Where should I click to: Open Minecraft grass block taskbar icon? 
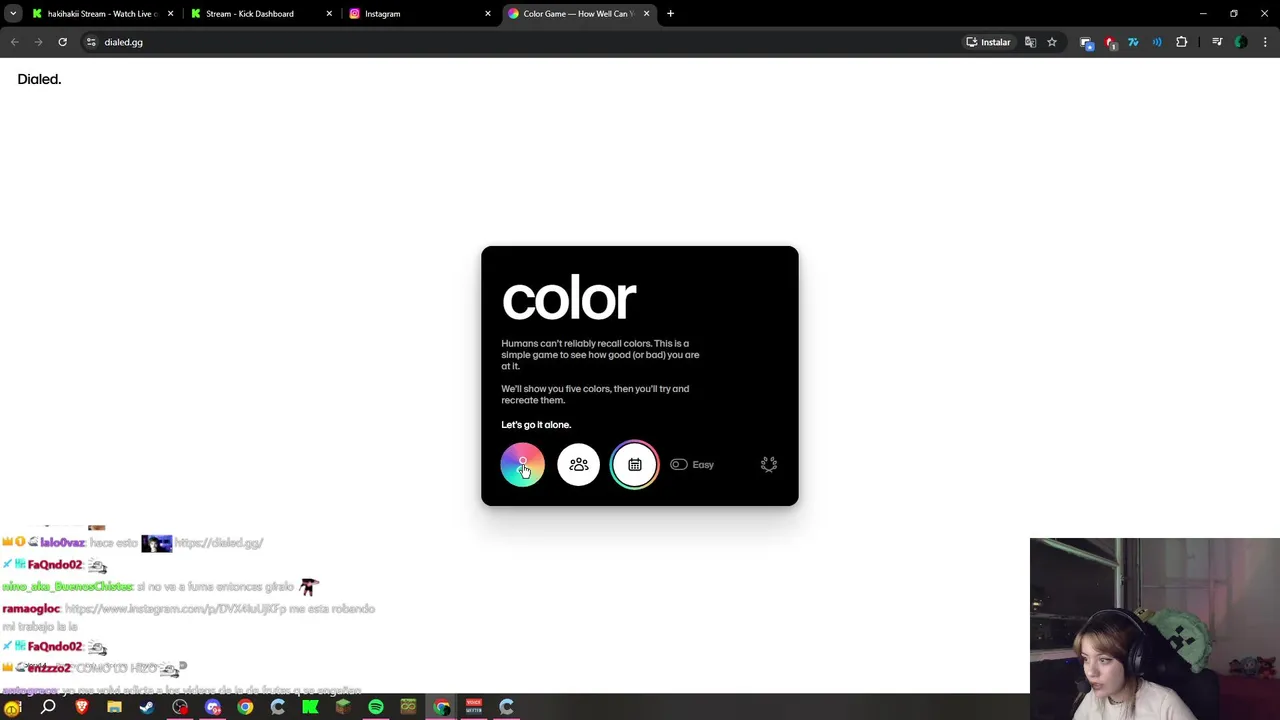[343, 708]
